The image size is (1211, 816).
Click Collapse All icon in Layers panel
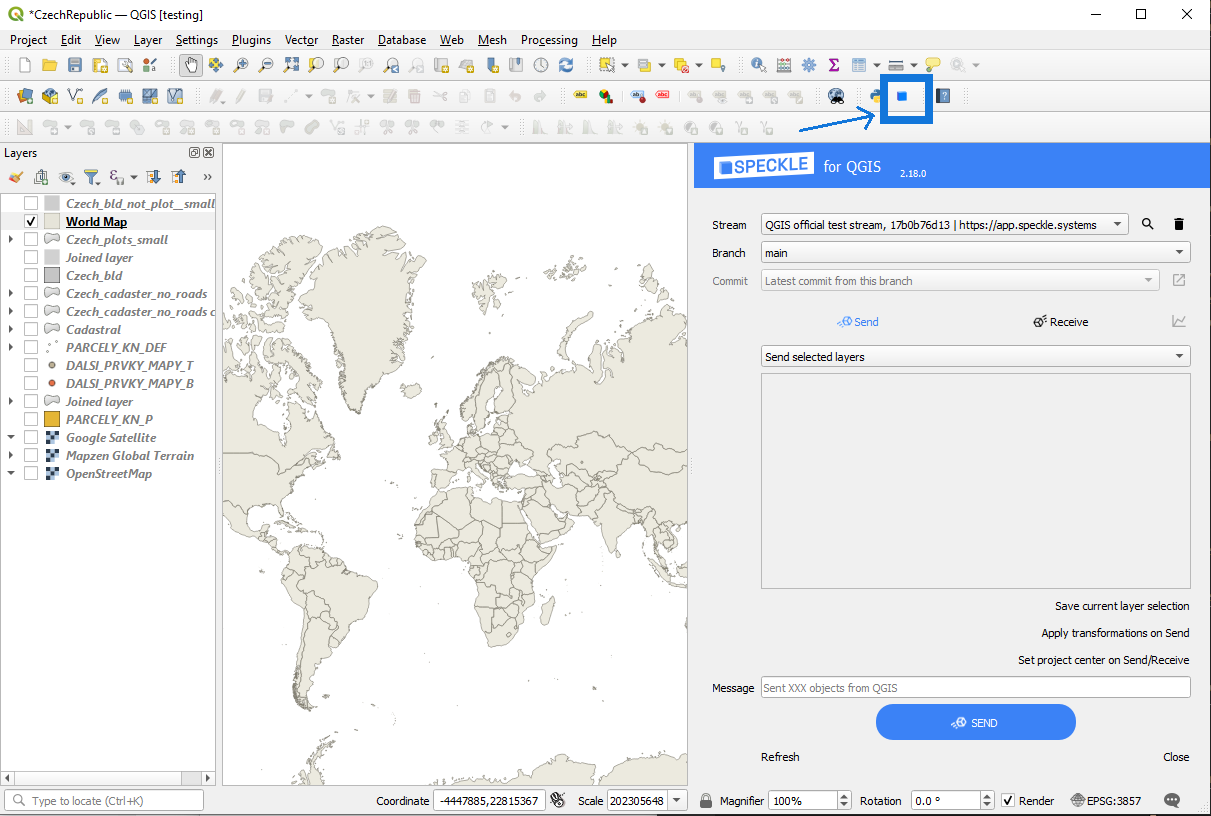pyautogui.click(x=178, y=177)
